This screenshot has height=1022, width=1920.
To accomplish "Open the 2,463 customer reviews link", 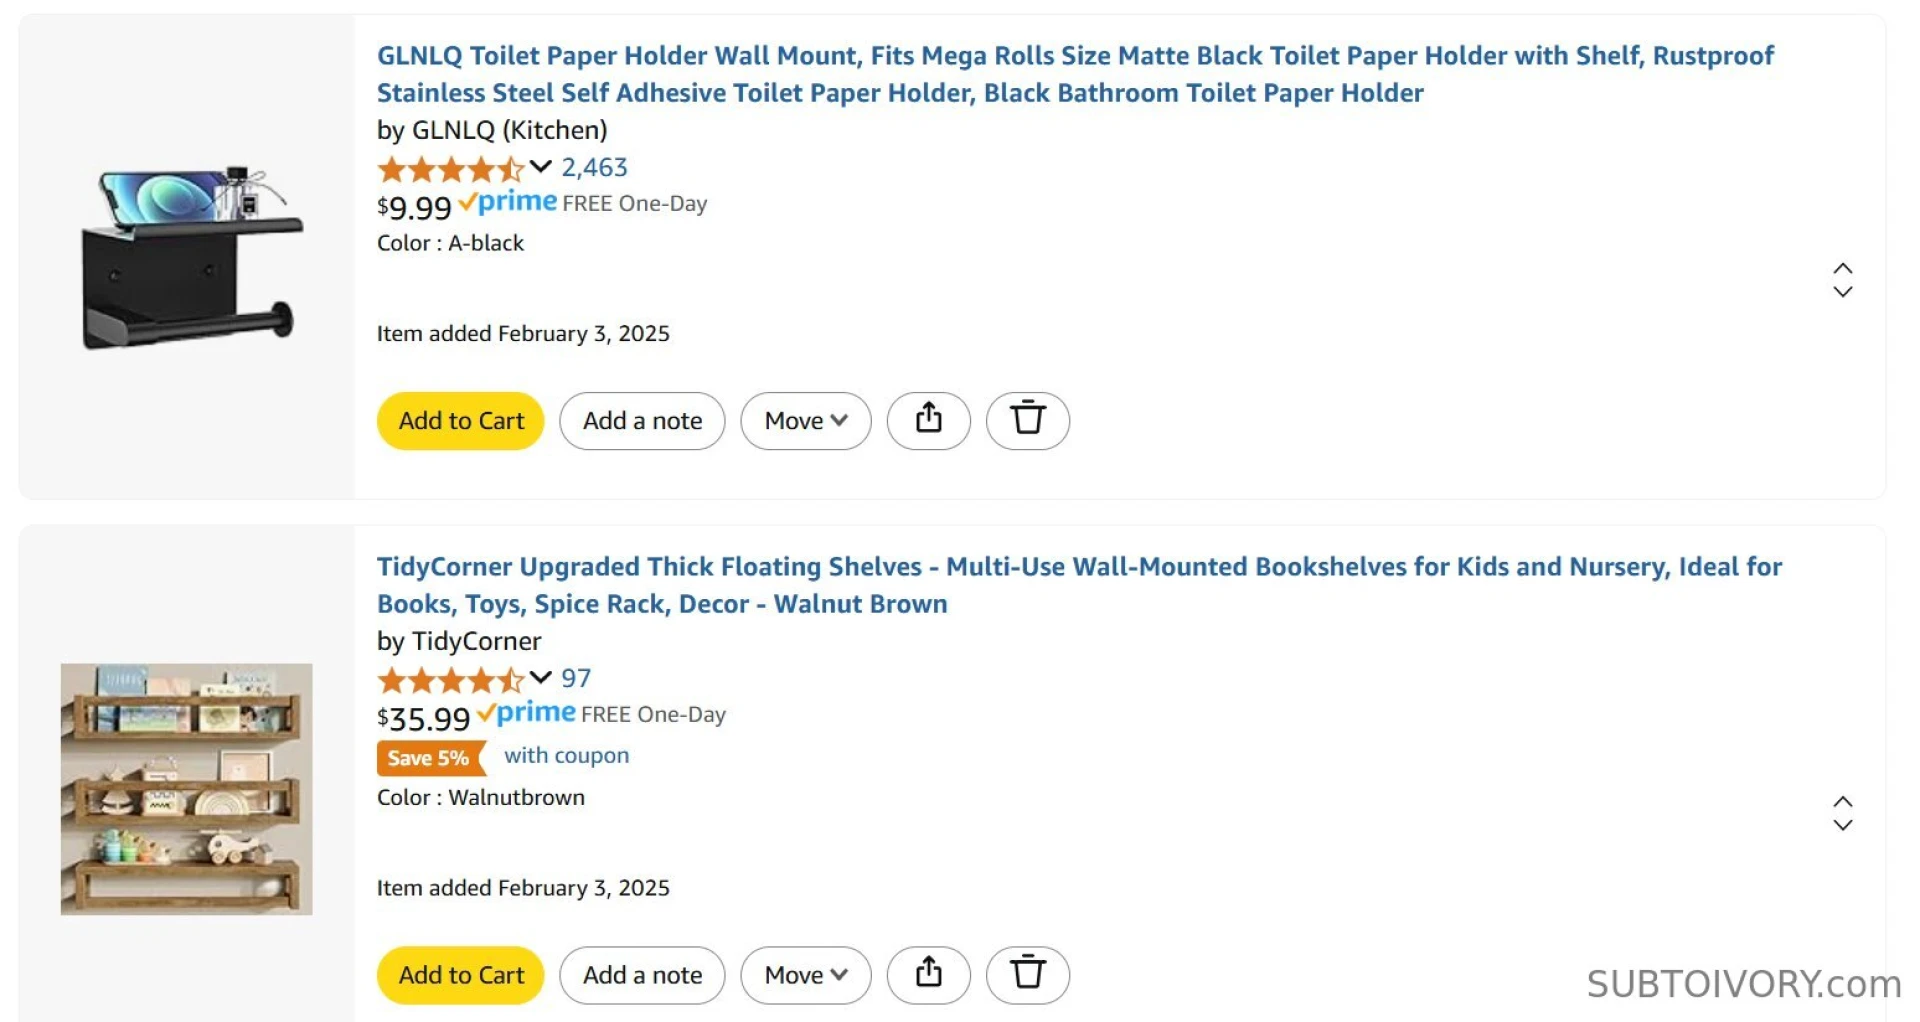I will pos(593,168).
